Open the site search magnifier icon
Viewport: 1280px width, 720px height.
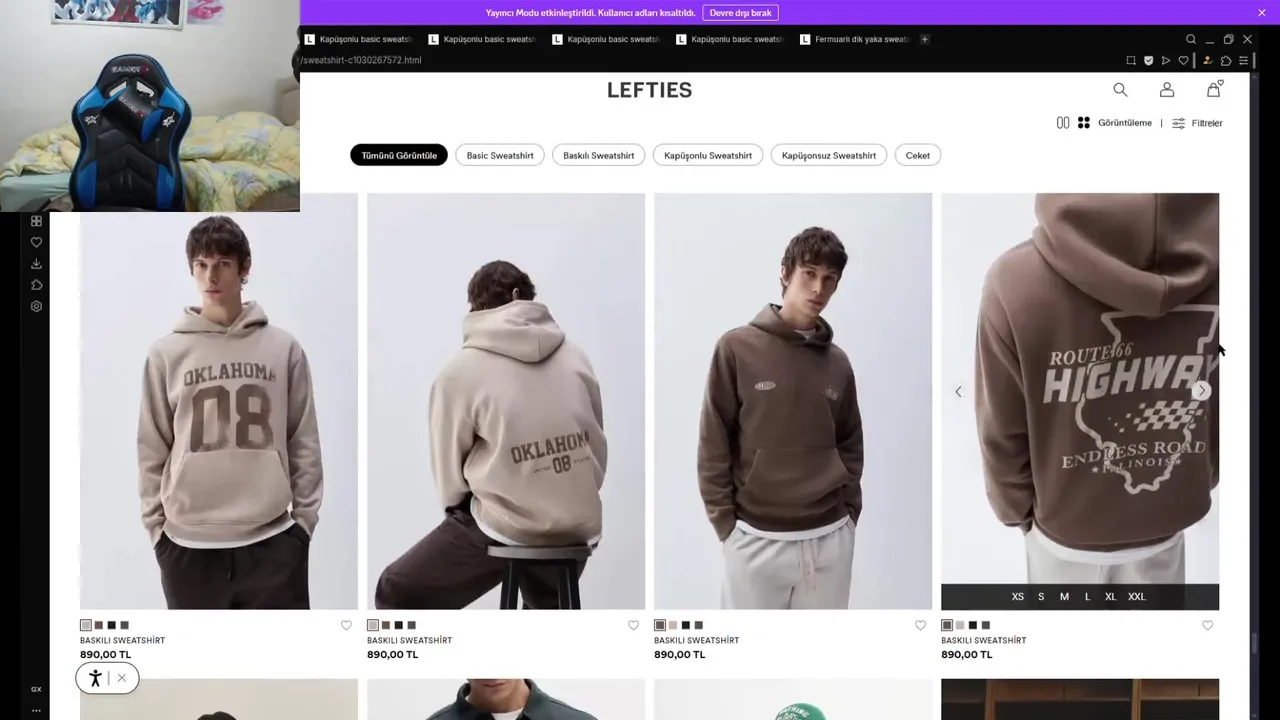pos(1120,90)
